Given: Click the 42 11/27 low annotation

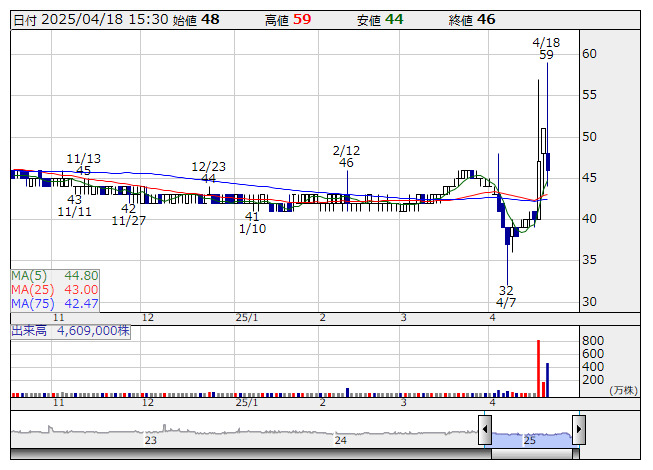Looking at the screenshot, I should [x=129, y=215].
